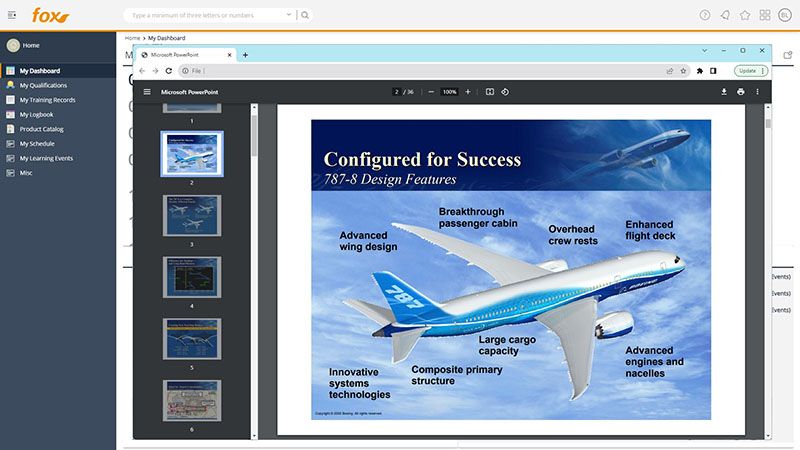800x450 pixels.
Task: Click the PDF page number field
Action: click(x=397, y=92)
